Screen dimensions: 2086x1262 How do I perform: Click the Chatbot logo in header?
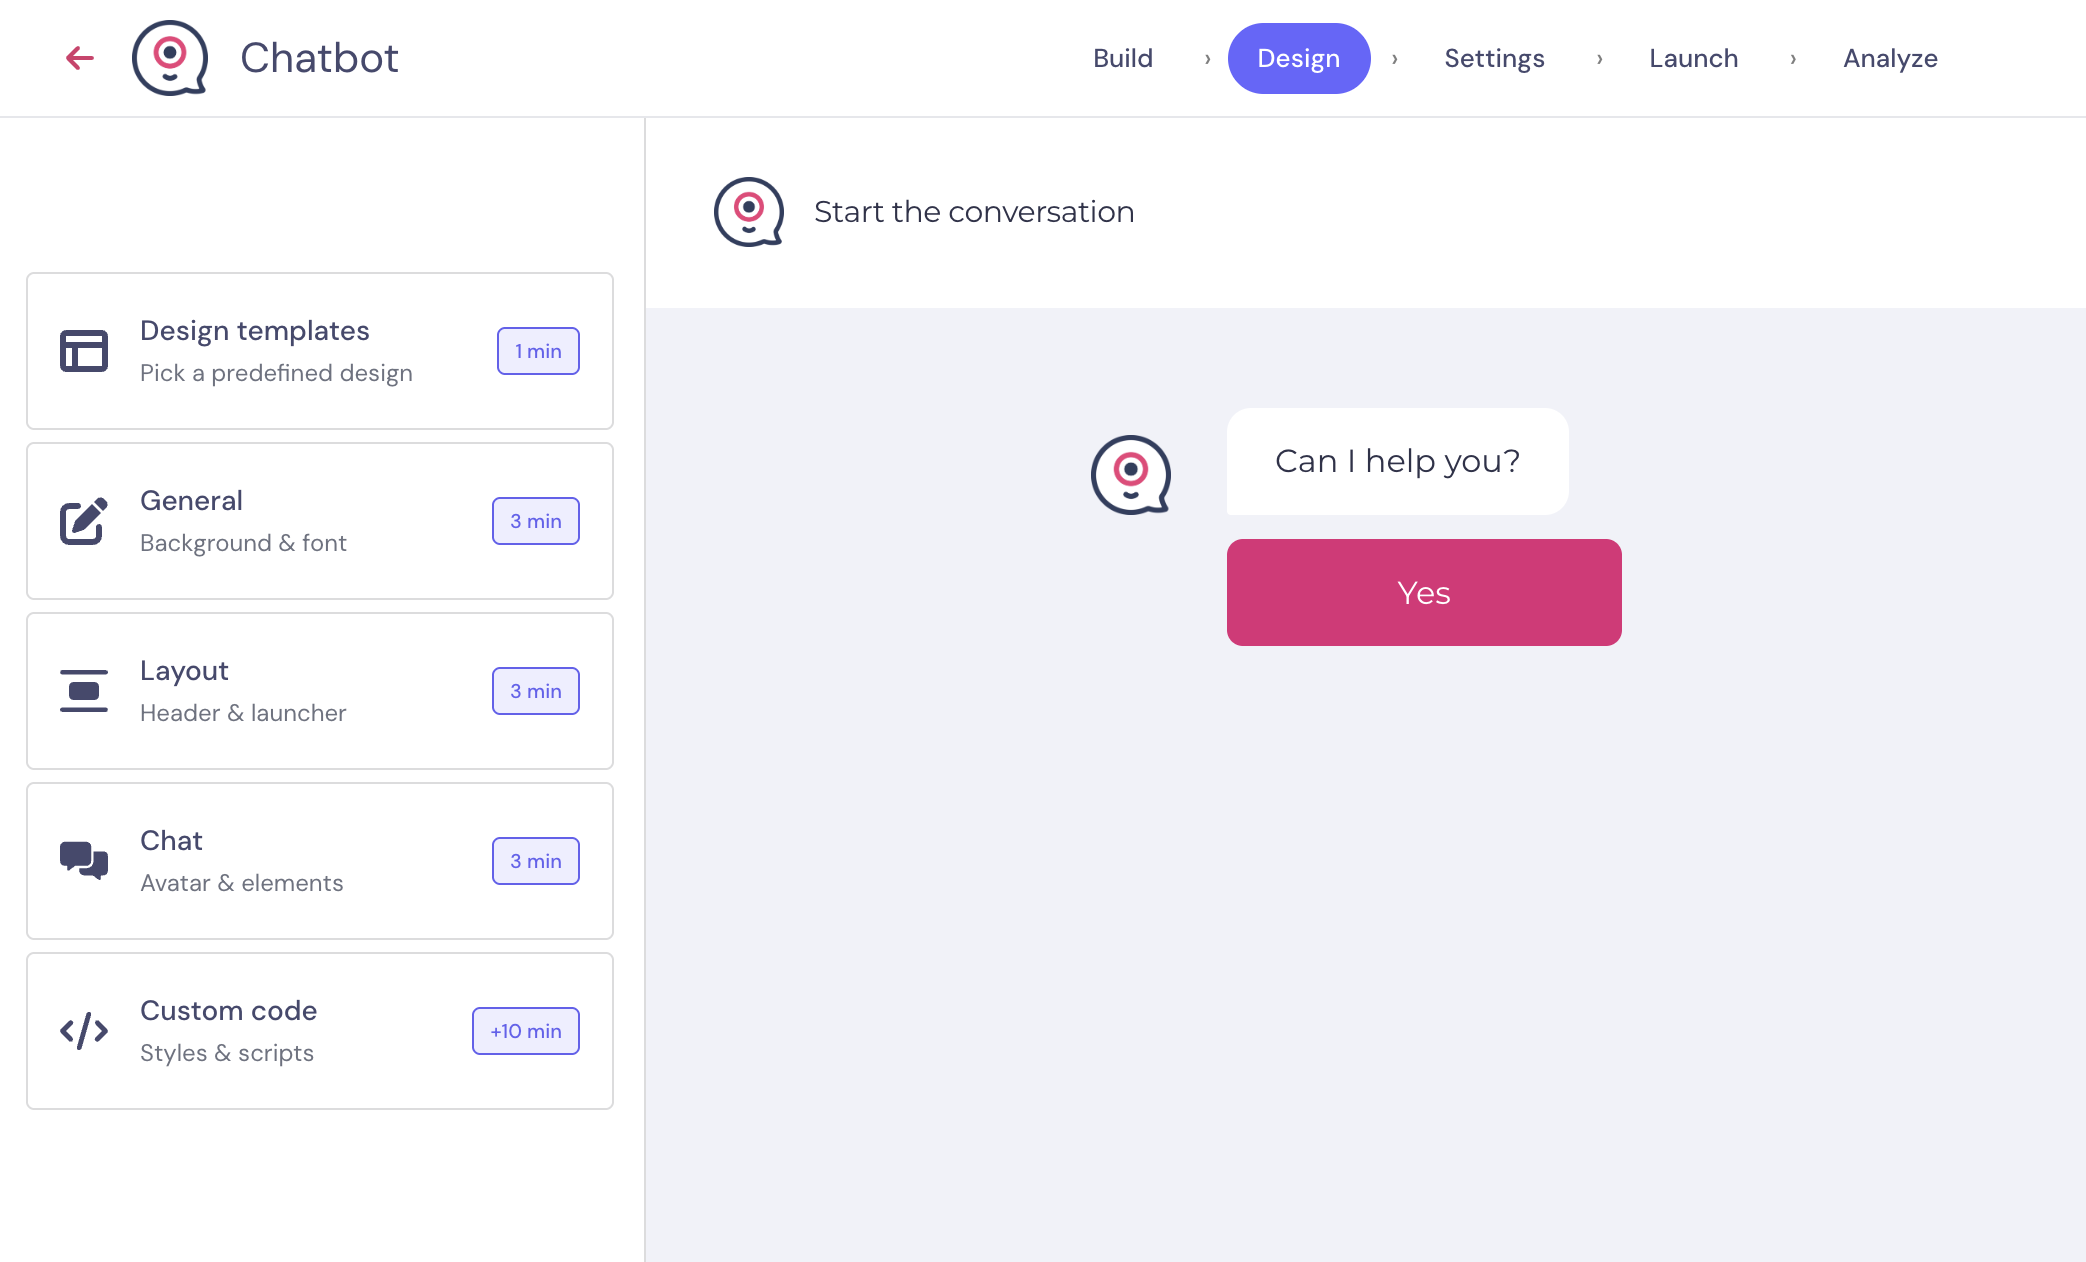(x=170, y=58)
